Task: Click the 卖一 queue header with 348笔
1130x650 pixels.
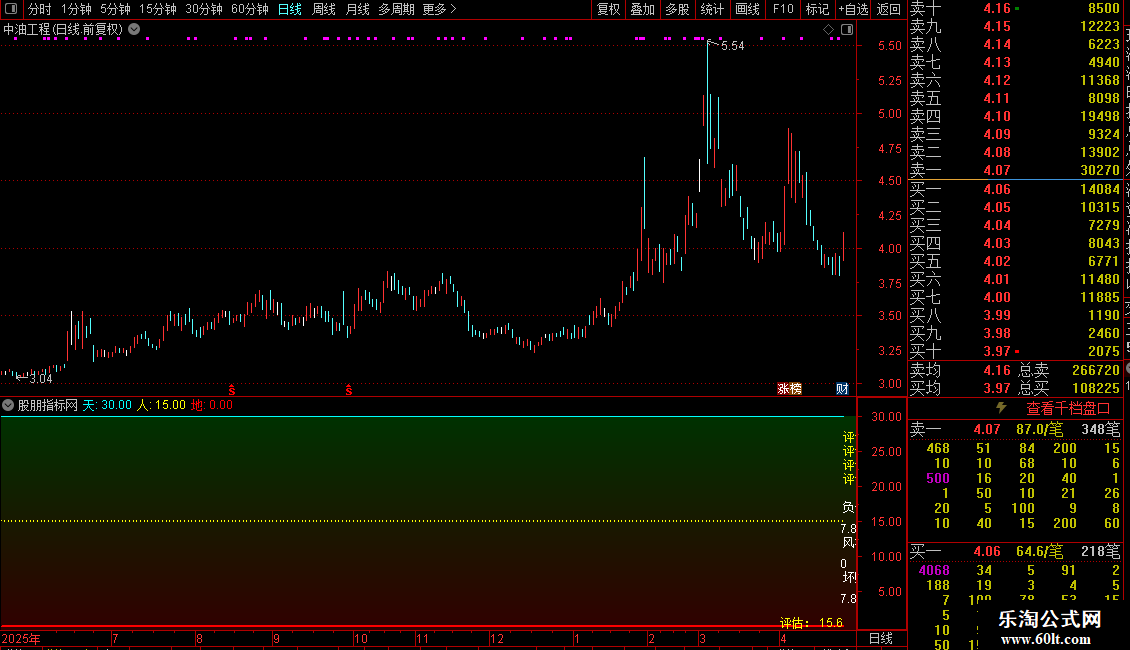Action: pyautogui.click(x=1015, y=429)
